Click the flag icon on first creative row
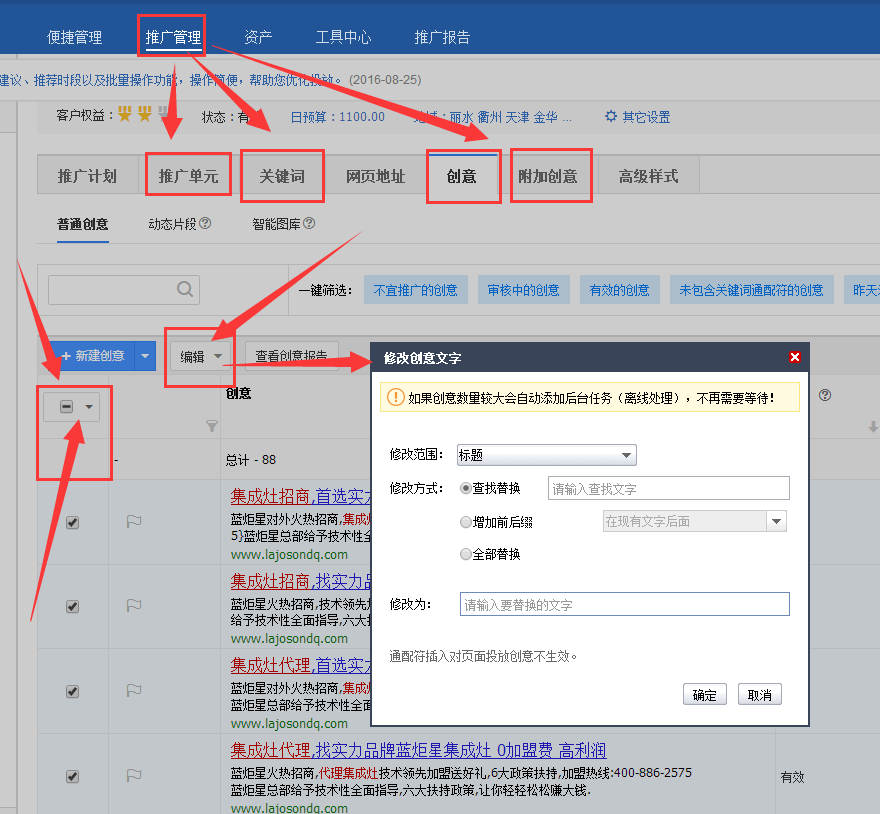880x814 pixels. (133, 522)
